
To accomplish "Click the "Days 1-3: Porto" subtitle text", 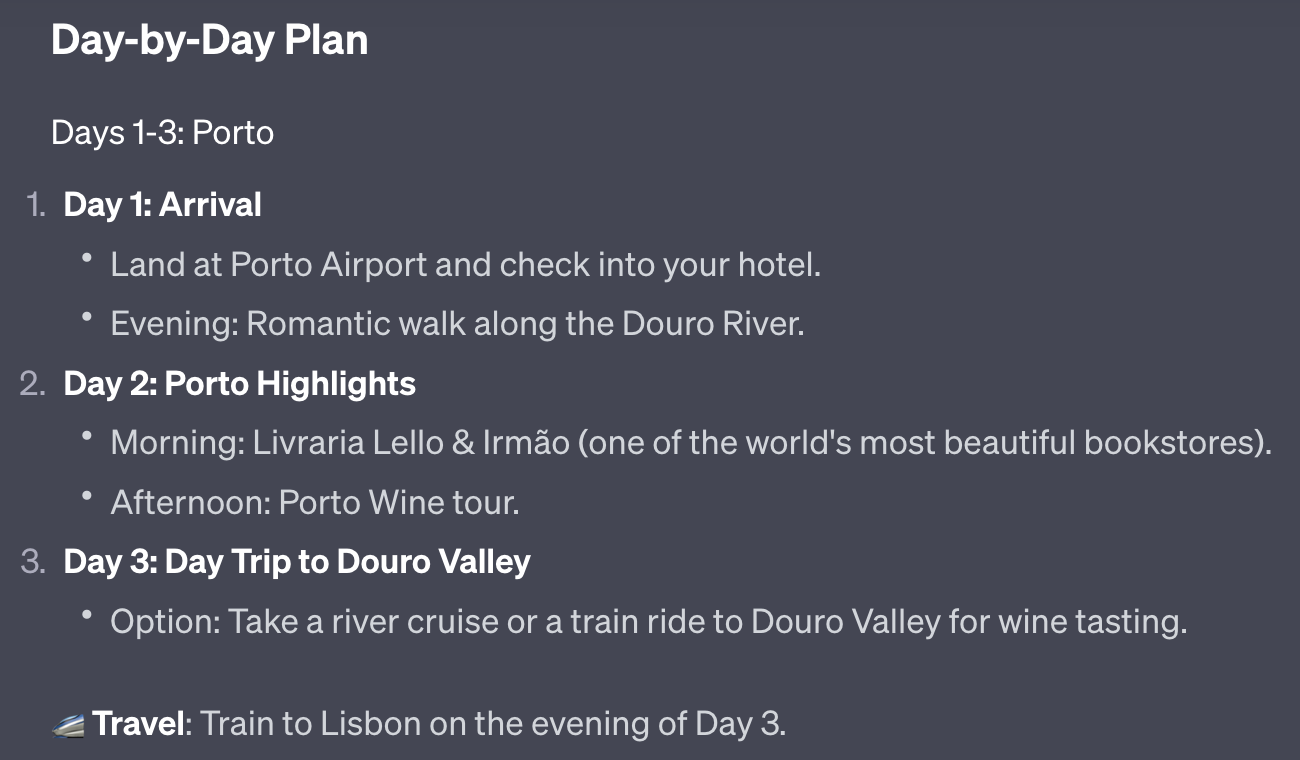I will tap(162, 132).
